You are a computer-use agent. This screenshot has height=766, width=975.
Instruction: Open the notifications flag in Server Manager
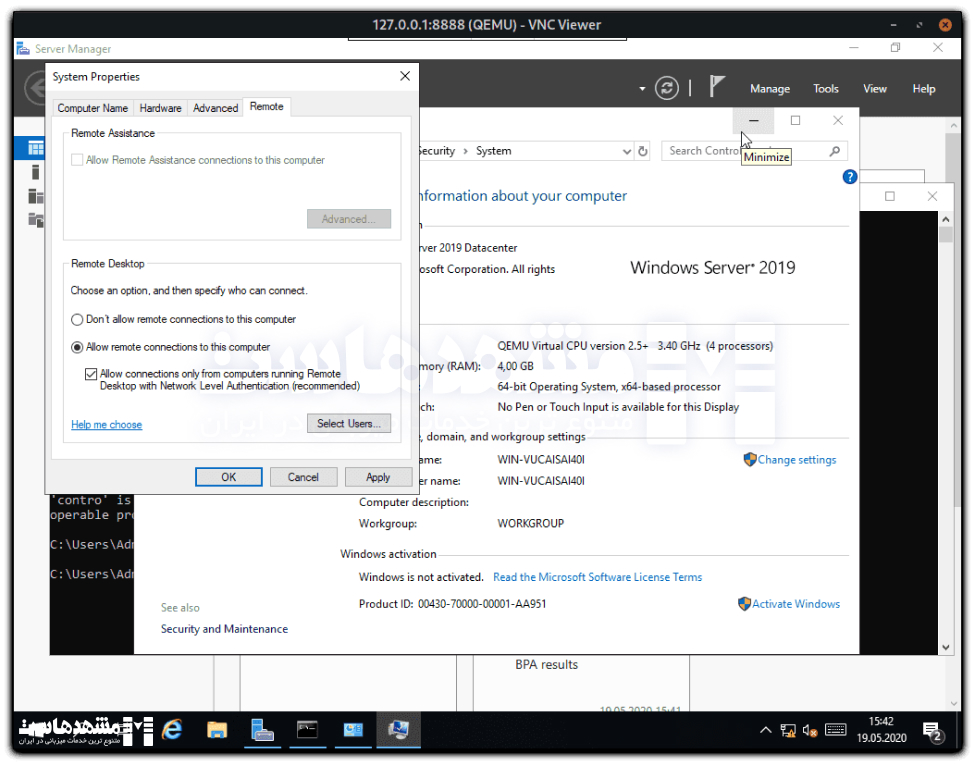tap(717, 87)
